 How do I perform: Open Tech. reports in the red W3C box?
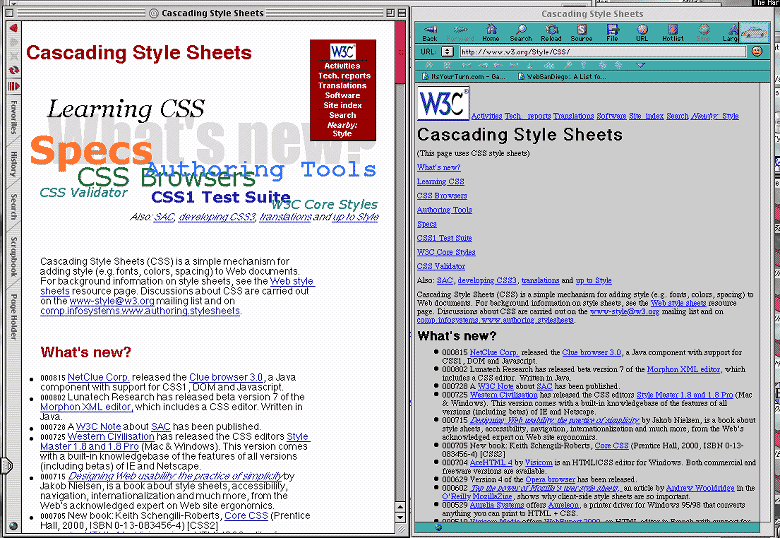pyautogui.click(x=344, y=76)
